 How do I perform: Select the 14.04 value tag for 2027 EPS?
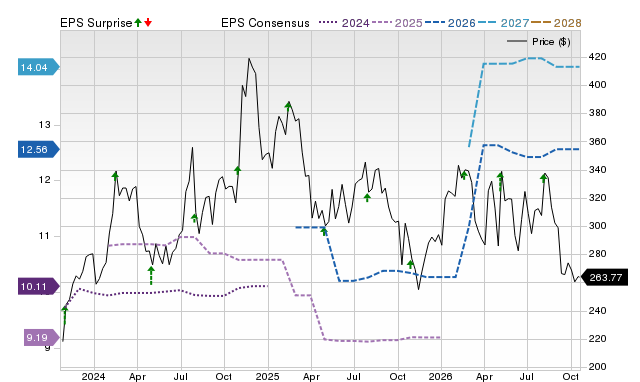coord(38,67)
